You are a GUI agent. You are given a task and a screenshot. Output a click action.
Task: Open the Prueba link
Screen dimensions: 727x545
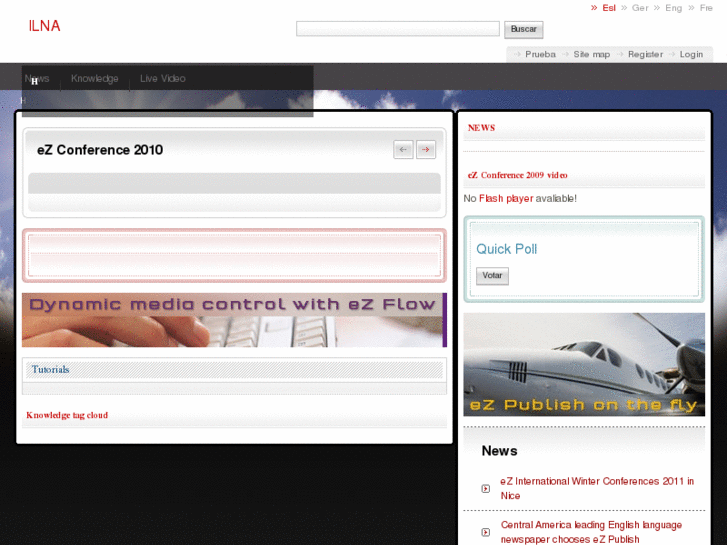[540, 54]
